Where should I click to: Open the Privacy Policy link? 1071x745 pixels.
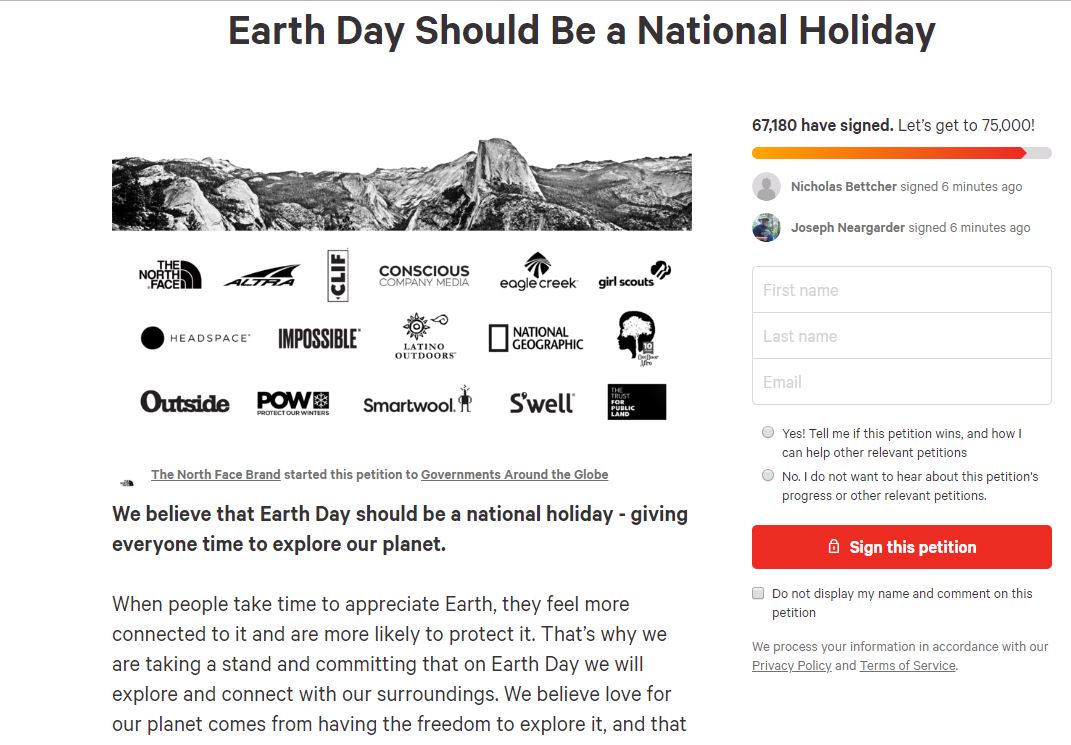pos(791,666)
